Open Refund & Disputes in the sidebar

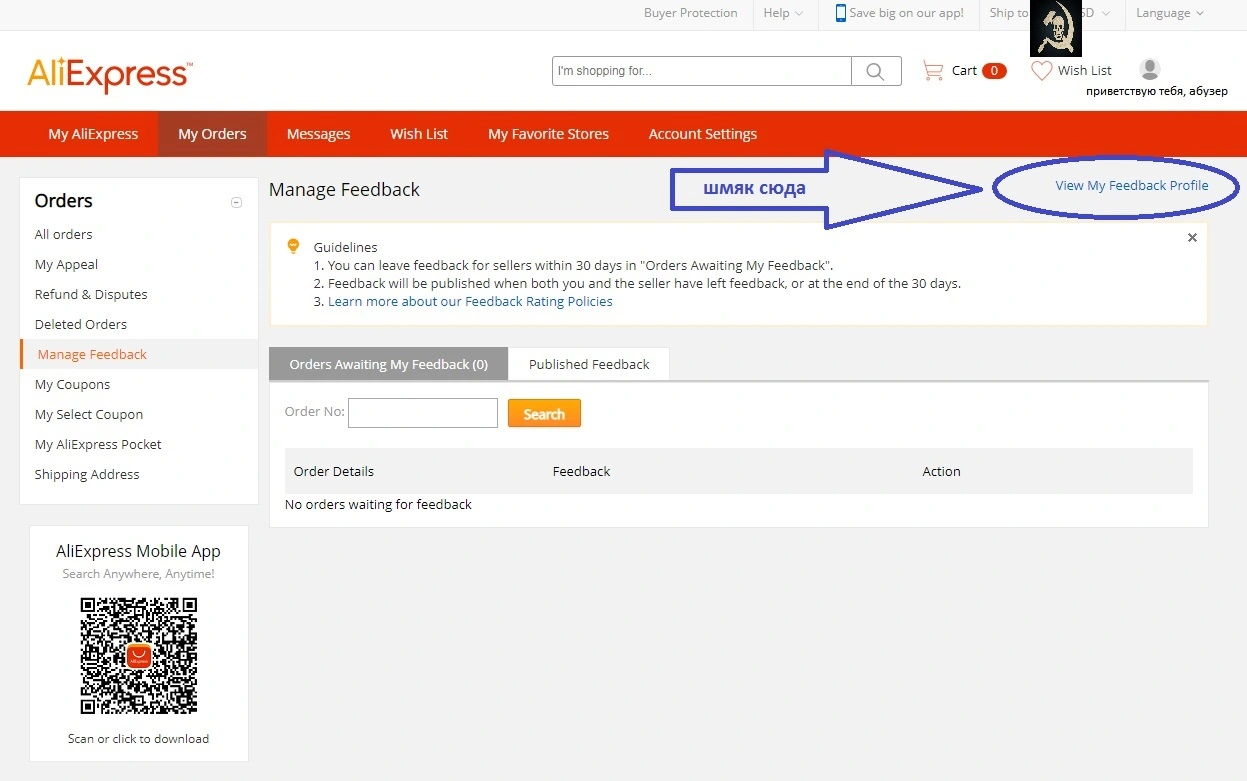click(91, 294)
